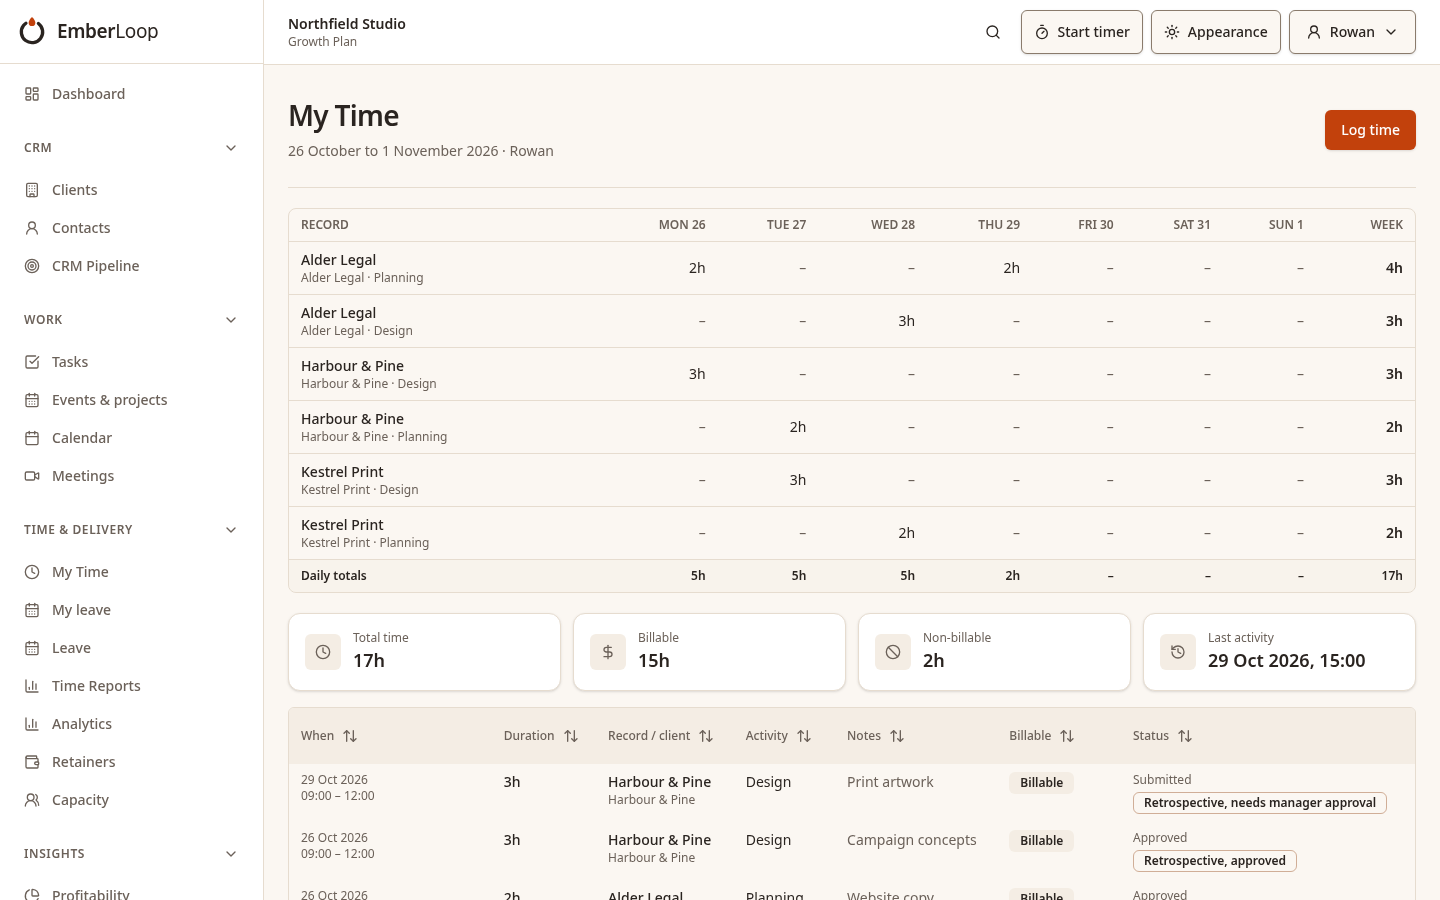The width and height of the screenshot is (1440, 900).
Task: Click the Log time button
Action: 1370,130
